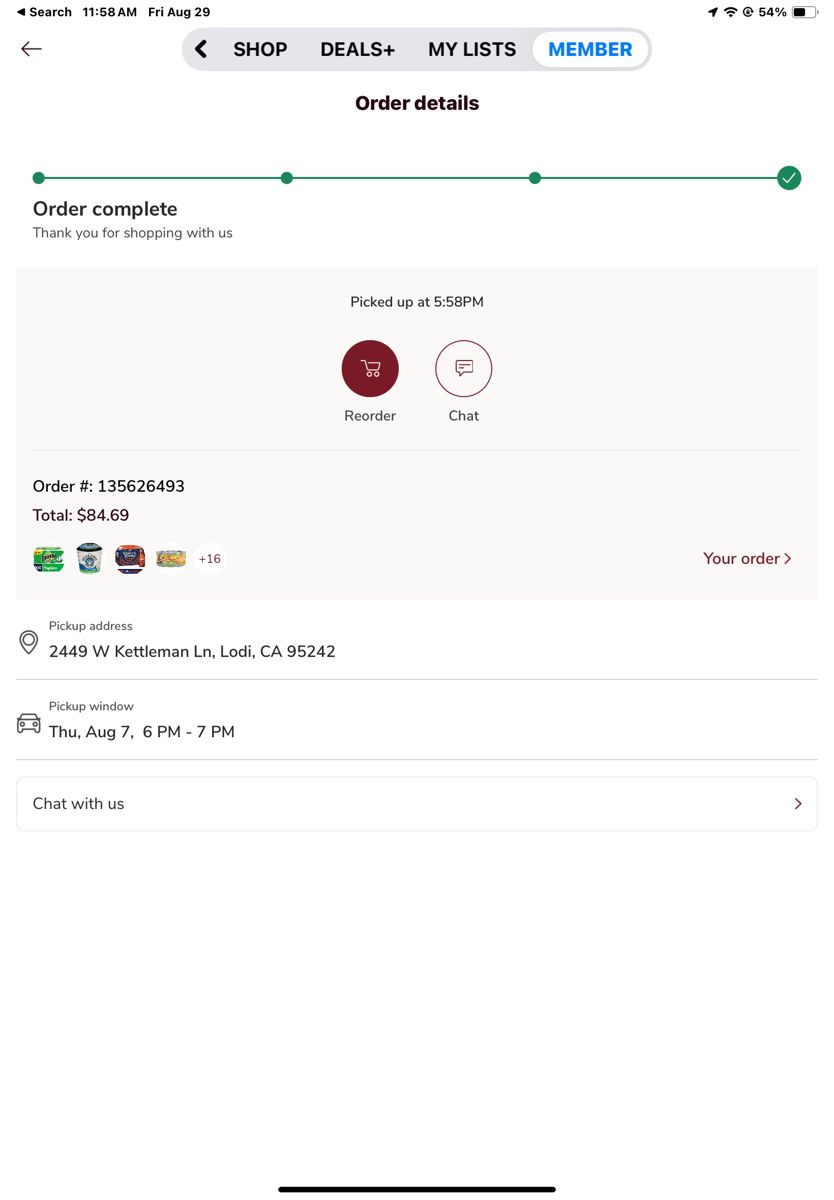The image size is (834, 1200).
Task: Tap the first product thumbnail
Action: coord(48,559)
